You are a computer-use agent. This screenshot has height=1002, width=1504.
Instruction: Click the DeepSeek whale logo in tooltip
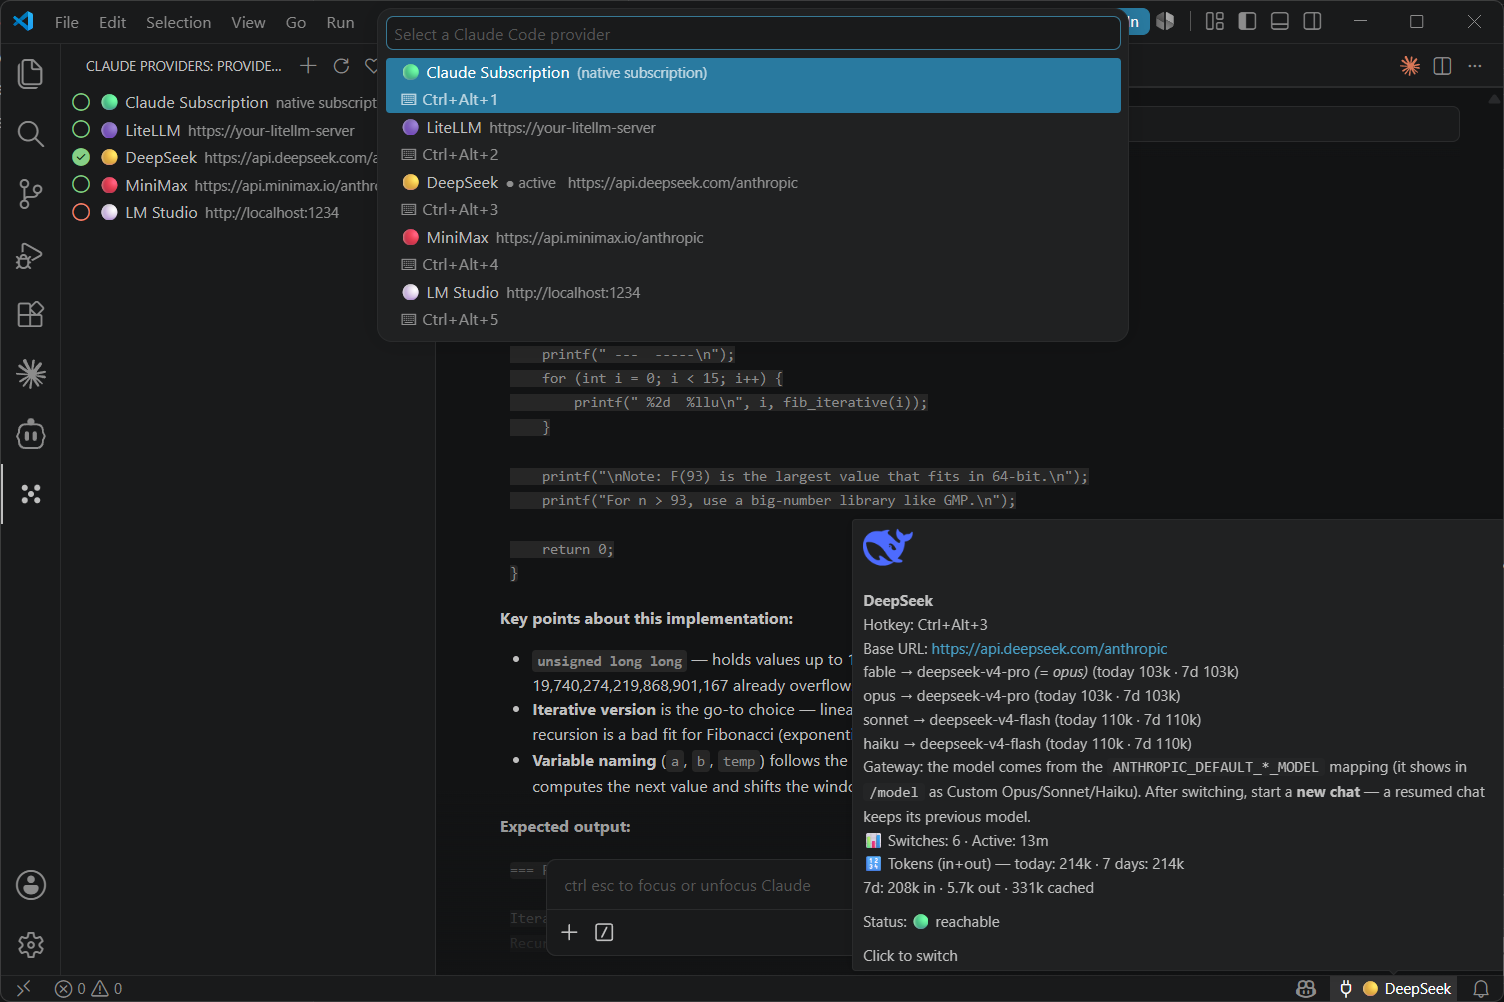pos(888,547)
